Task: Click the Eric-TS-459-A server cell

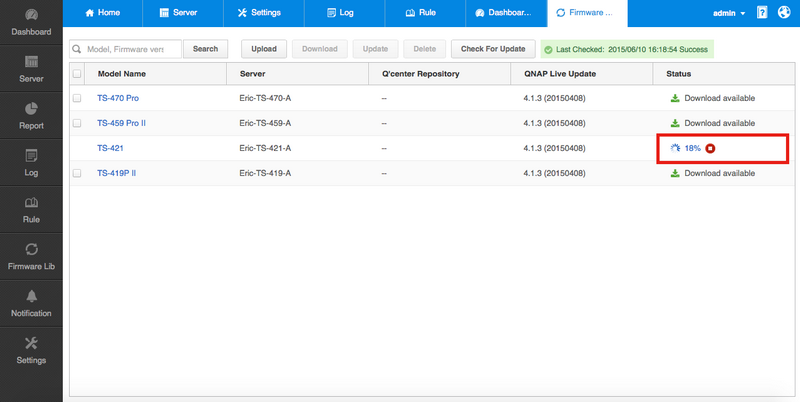Action: click(265, 123)
